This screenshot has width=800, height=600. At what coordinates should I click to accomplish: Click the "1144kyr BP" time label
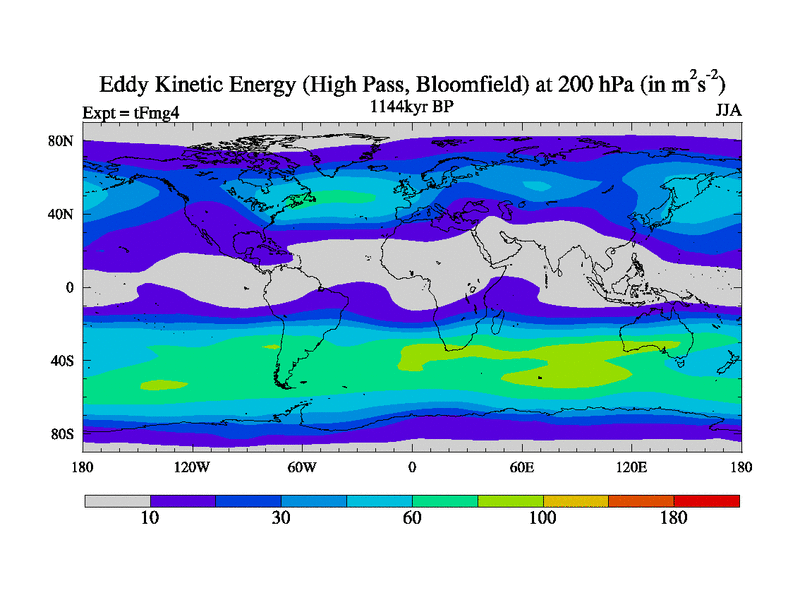pyautogui.click(x=411, y=105)
